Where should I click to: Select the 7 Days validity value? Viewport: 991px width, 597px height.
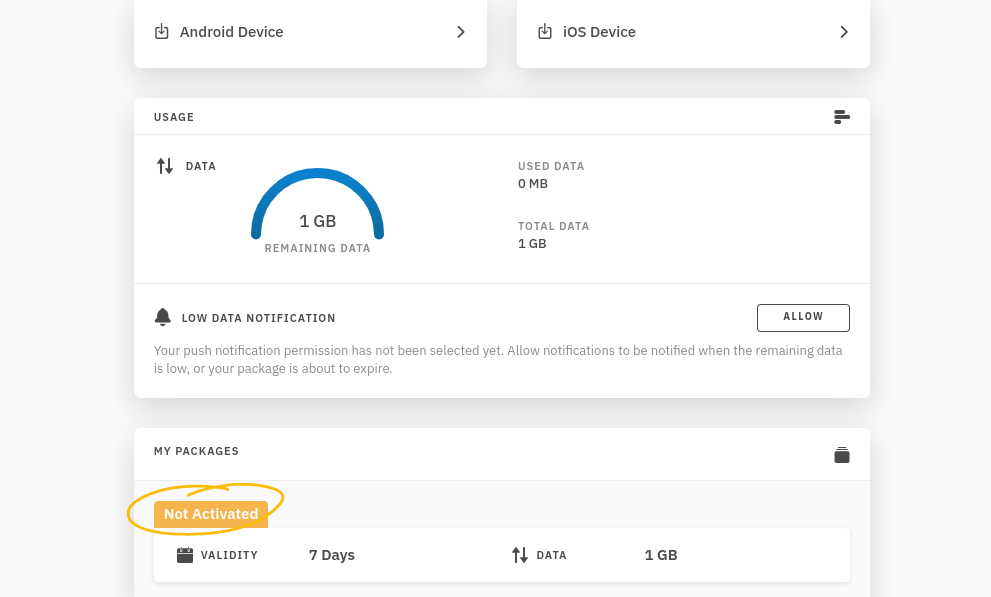point(332,555)
